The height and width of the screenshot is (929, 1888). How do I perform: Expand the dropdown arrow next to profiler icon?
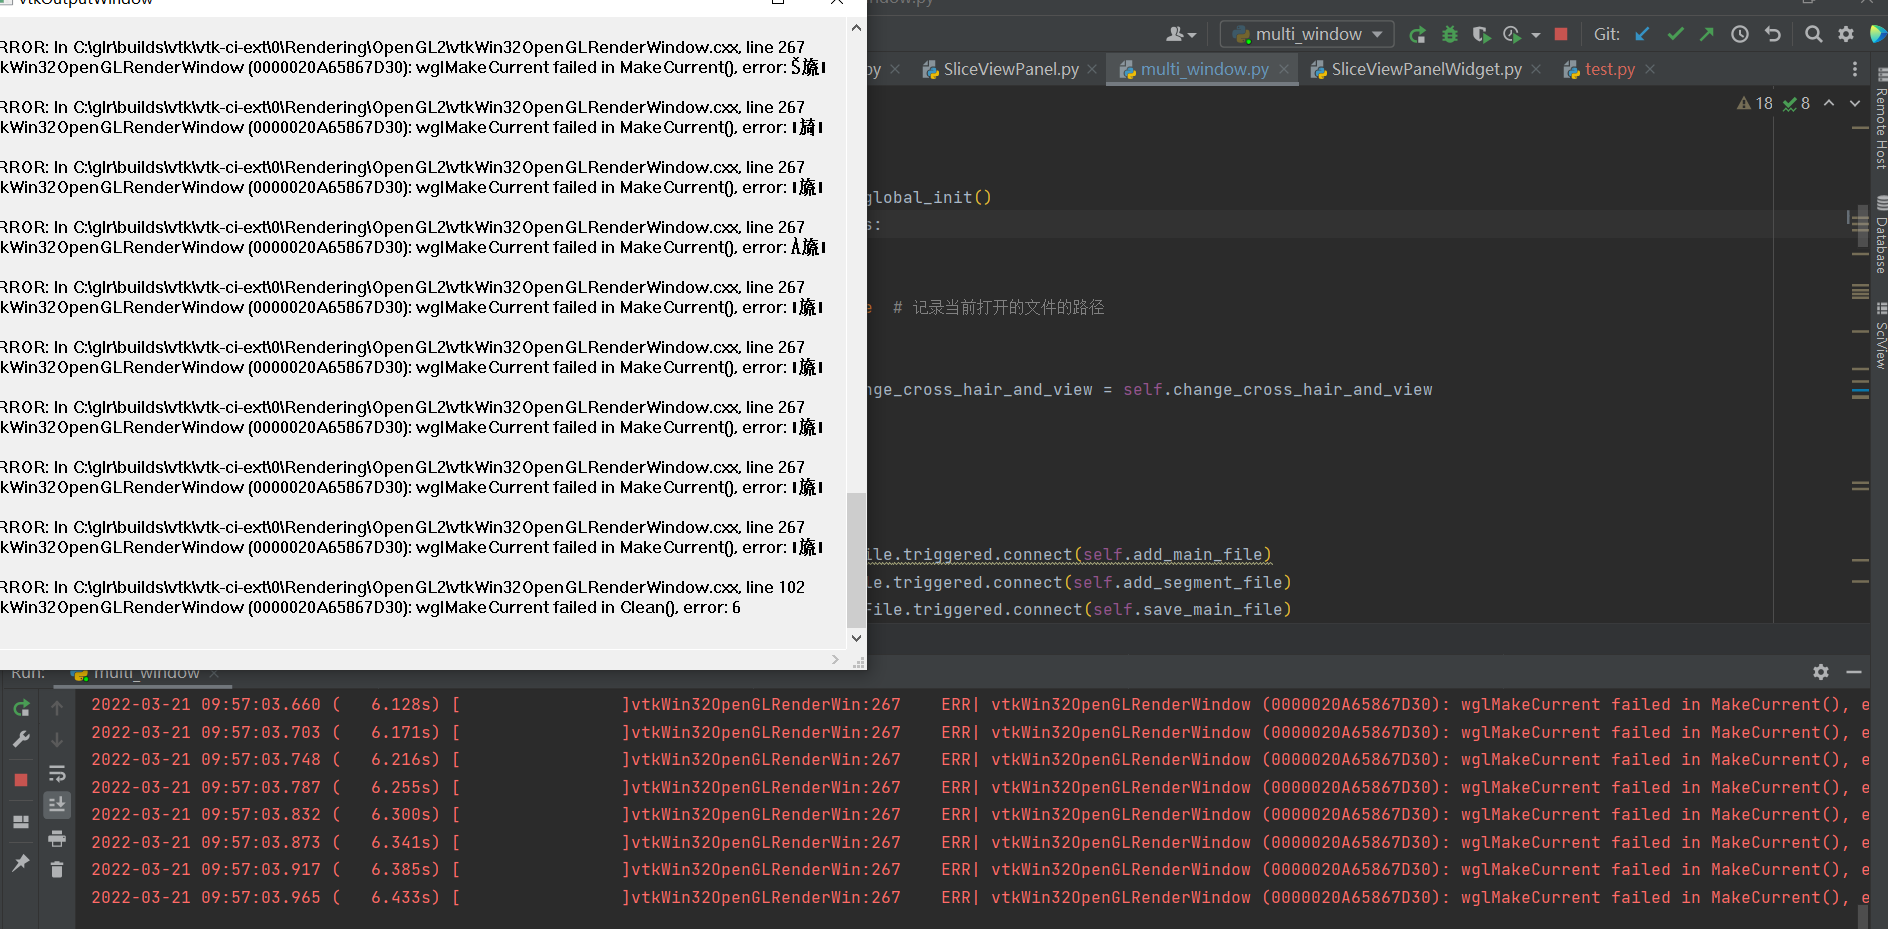click(x=1536, y=33)
